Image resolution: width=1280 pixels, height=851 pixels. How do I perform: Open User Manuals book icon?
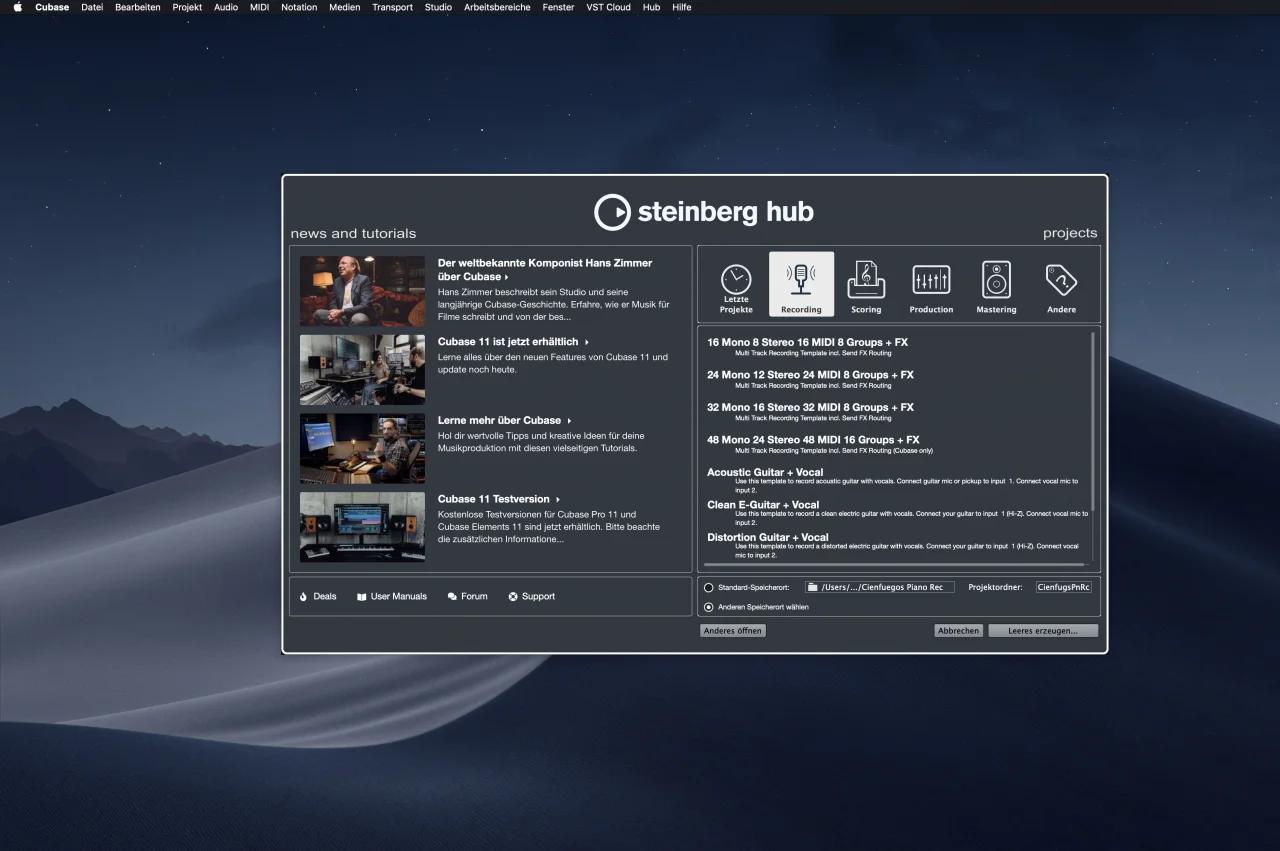[362, 597]
